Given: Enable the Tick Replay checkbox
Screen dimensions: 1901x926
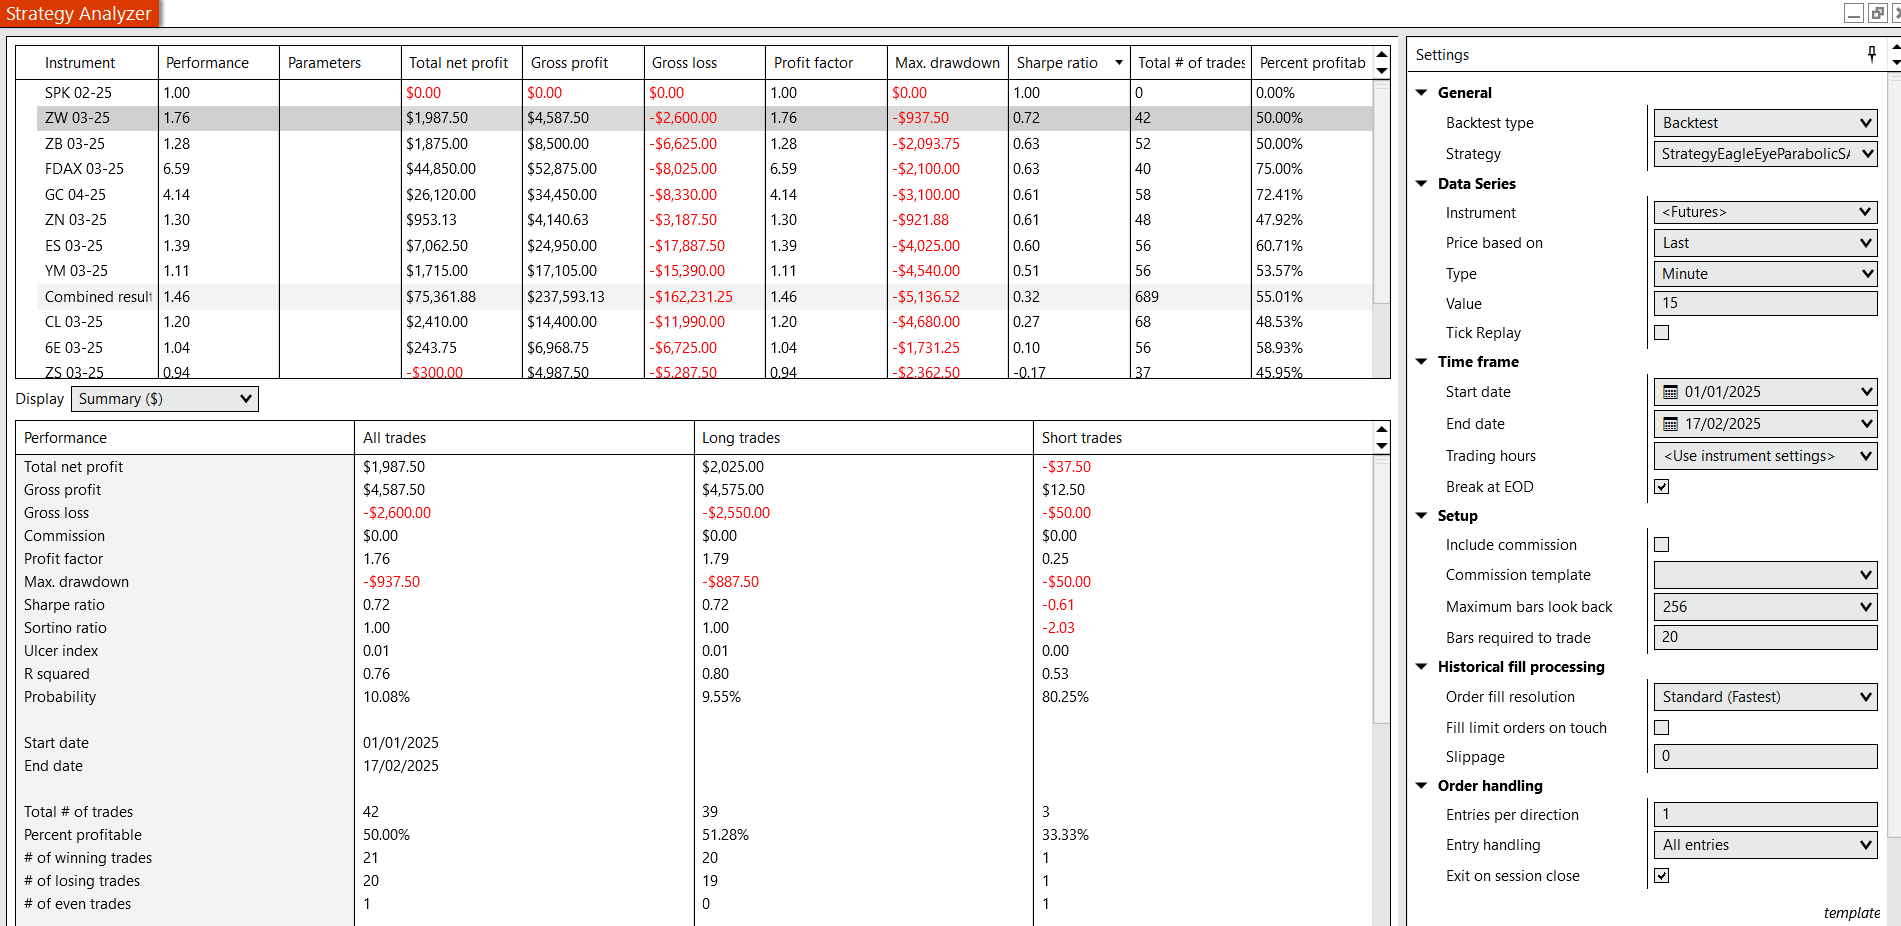Looking at the screenshot, I should point(1662,333).
